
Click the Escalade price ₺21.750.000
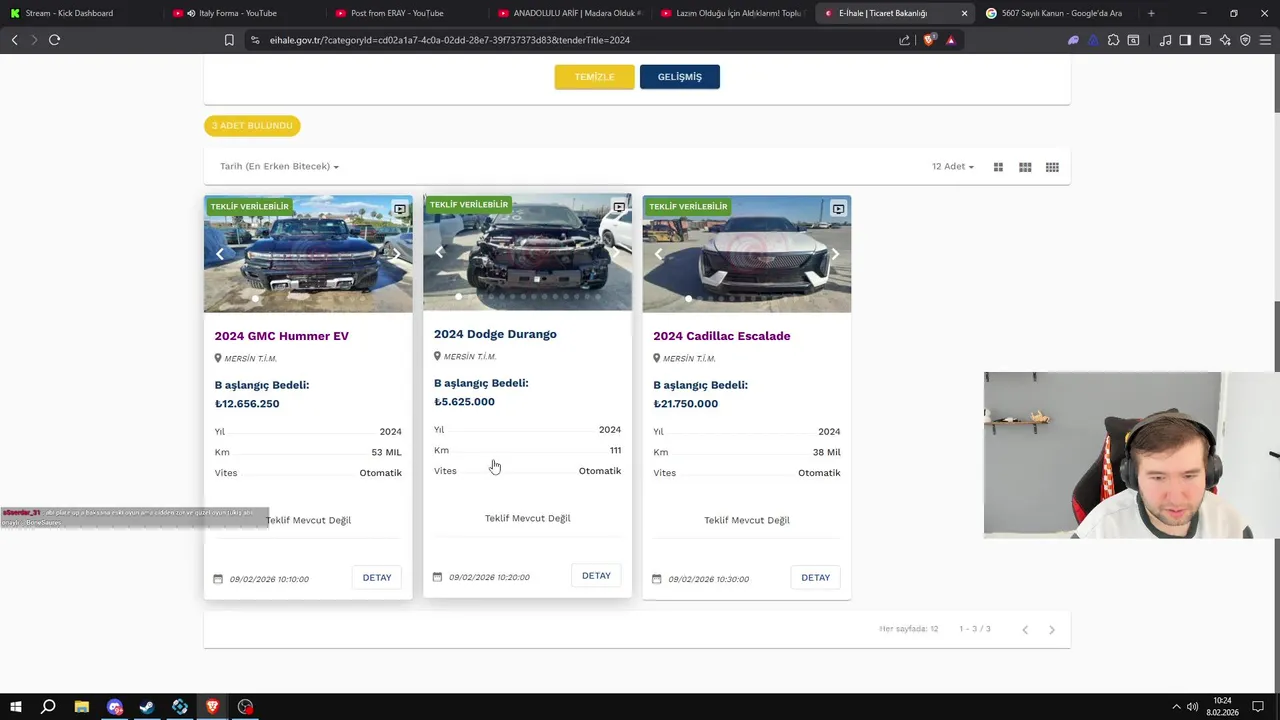[685, 404]
